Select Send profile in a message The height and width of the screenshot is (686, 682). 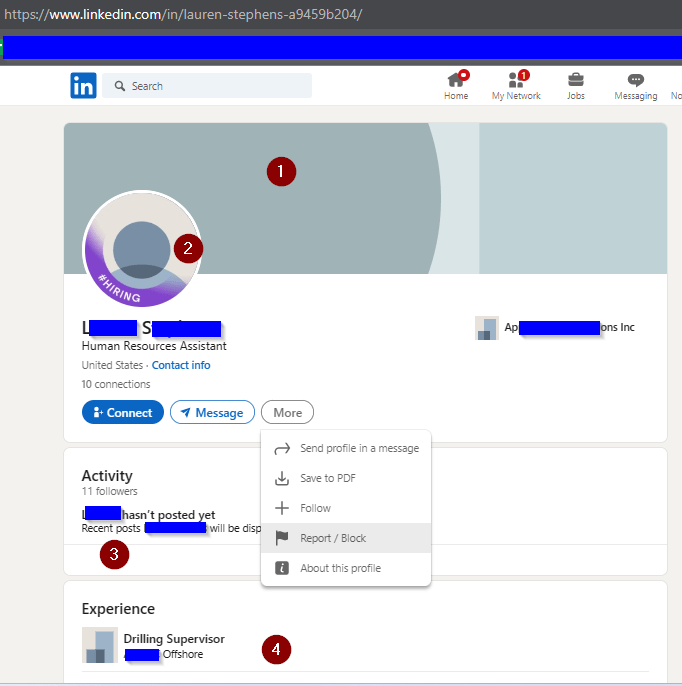(359, 448)
